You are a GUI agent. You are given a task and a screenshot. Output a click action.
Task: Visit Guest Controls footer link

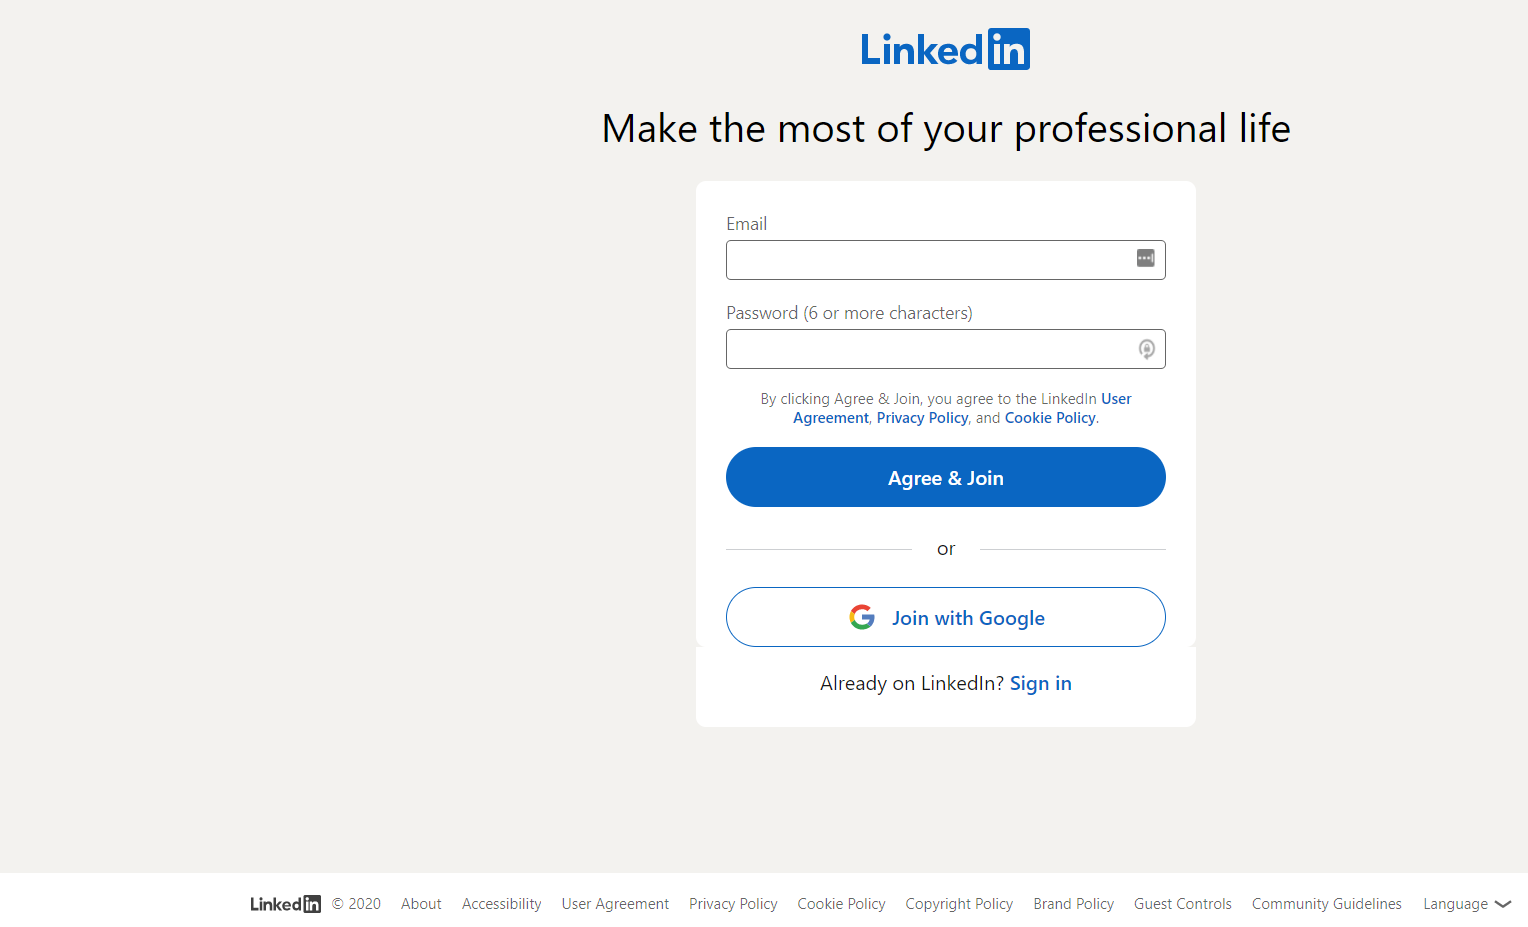pos(1182,904)
